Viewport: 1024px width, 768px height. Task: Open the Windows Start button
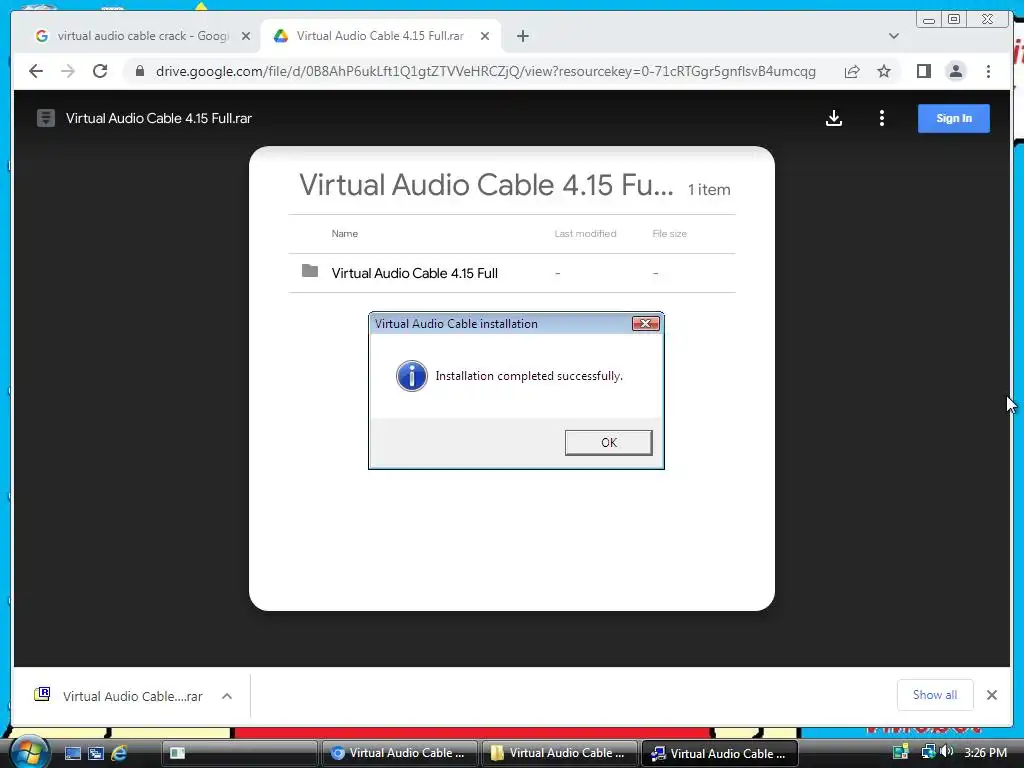pyautogui.click(x=29, y=753)
